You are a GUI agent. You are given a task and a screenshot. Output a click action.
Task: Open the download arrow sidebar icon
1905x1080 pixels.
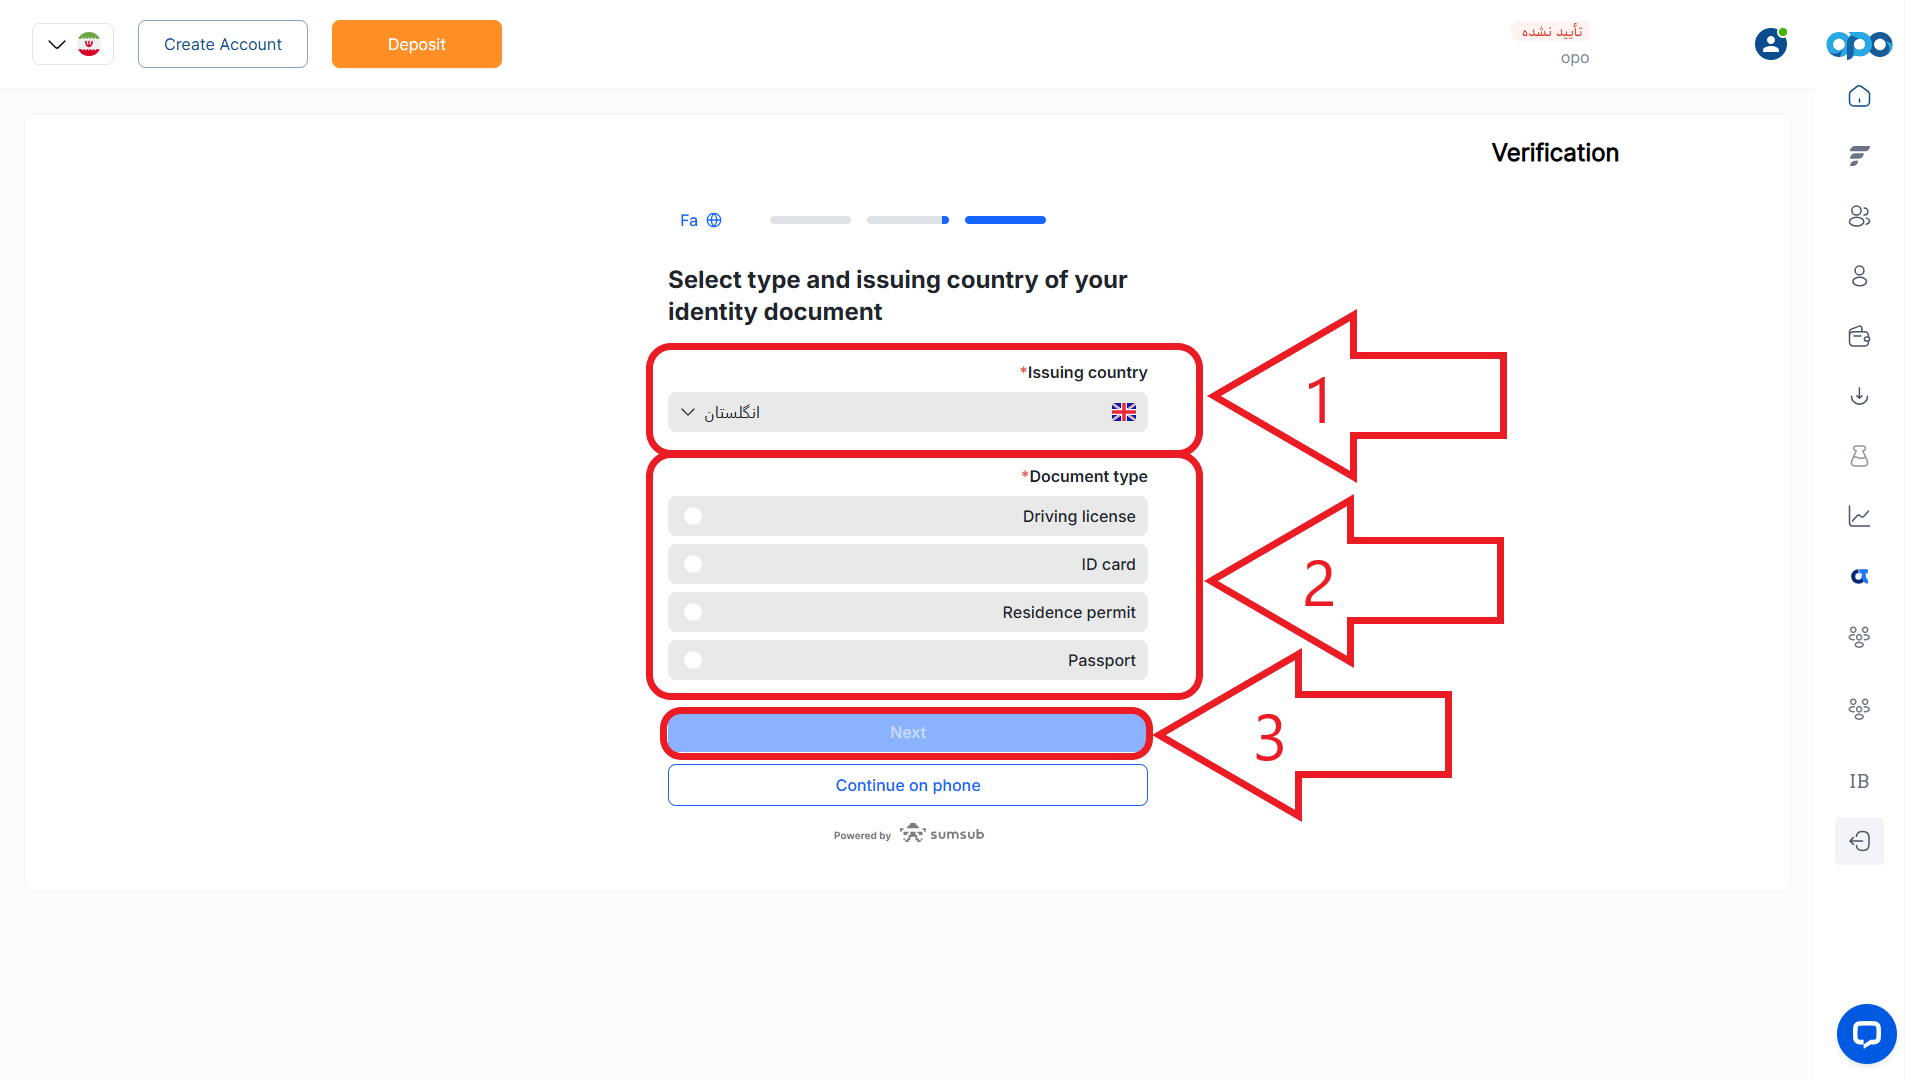[x=1859, y=396]
